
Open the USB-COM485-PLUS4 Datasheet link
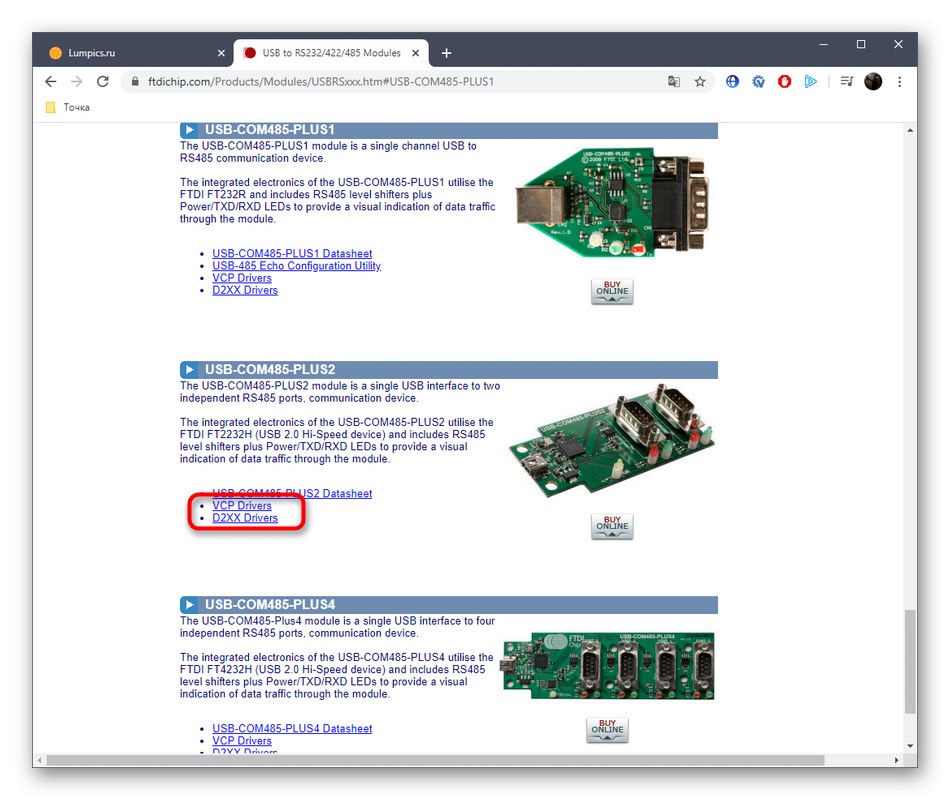click(292, 728)
